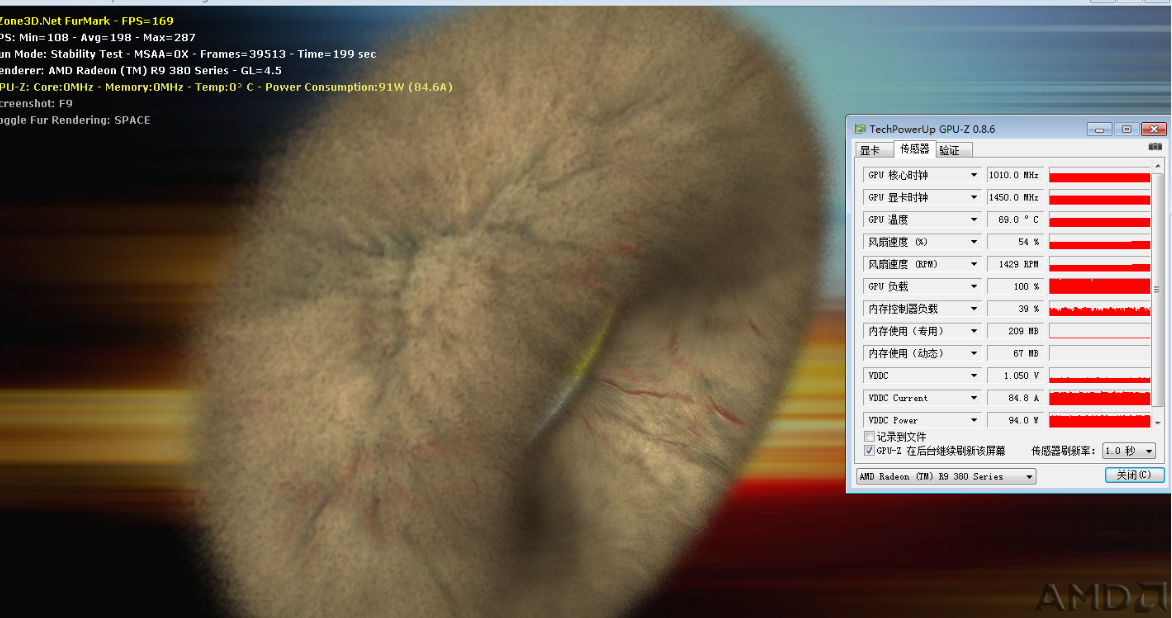Expand the VDDC sensor dropdown
Screen dimensions: 1172x618
(973, 376)
